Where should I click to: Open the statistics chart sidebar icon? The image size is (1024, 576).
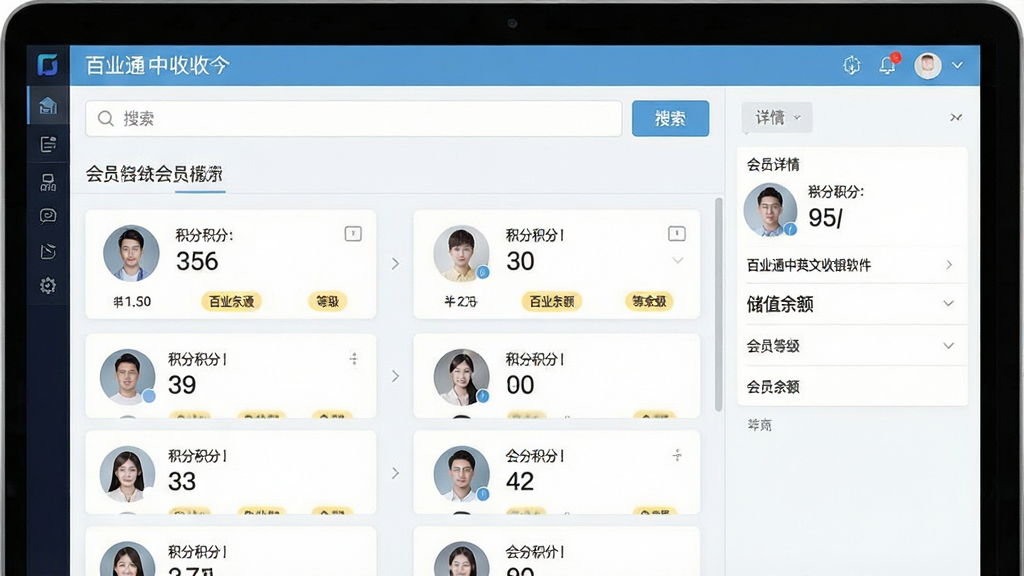tap(48, 251)
